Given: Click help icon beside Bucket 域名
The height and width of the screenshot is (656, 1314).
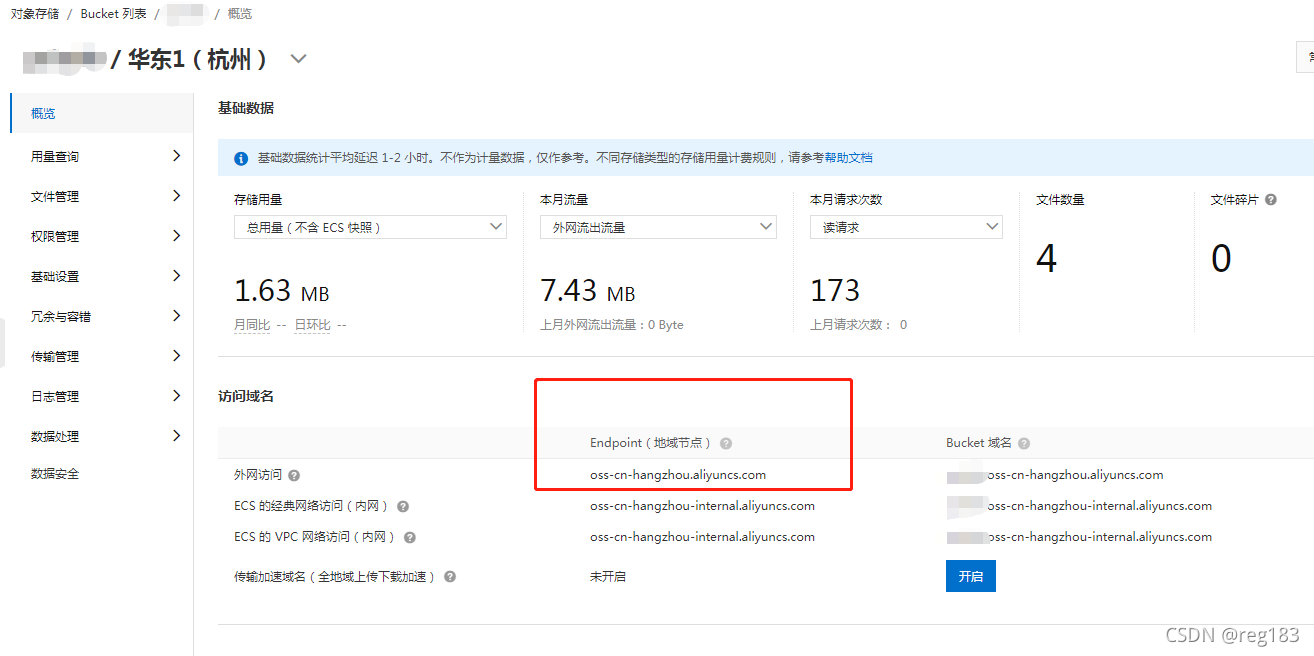Looking at the screenshot, I should coord(1024,443).
